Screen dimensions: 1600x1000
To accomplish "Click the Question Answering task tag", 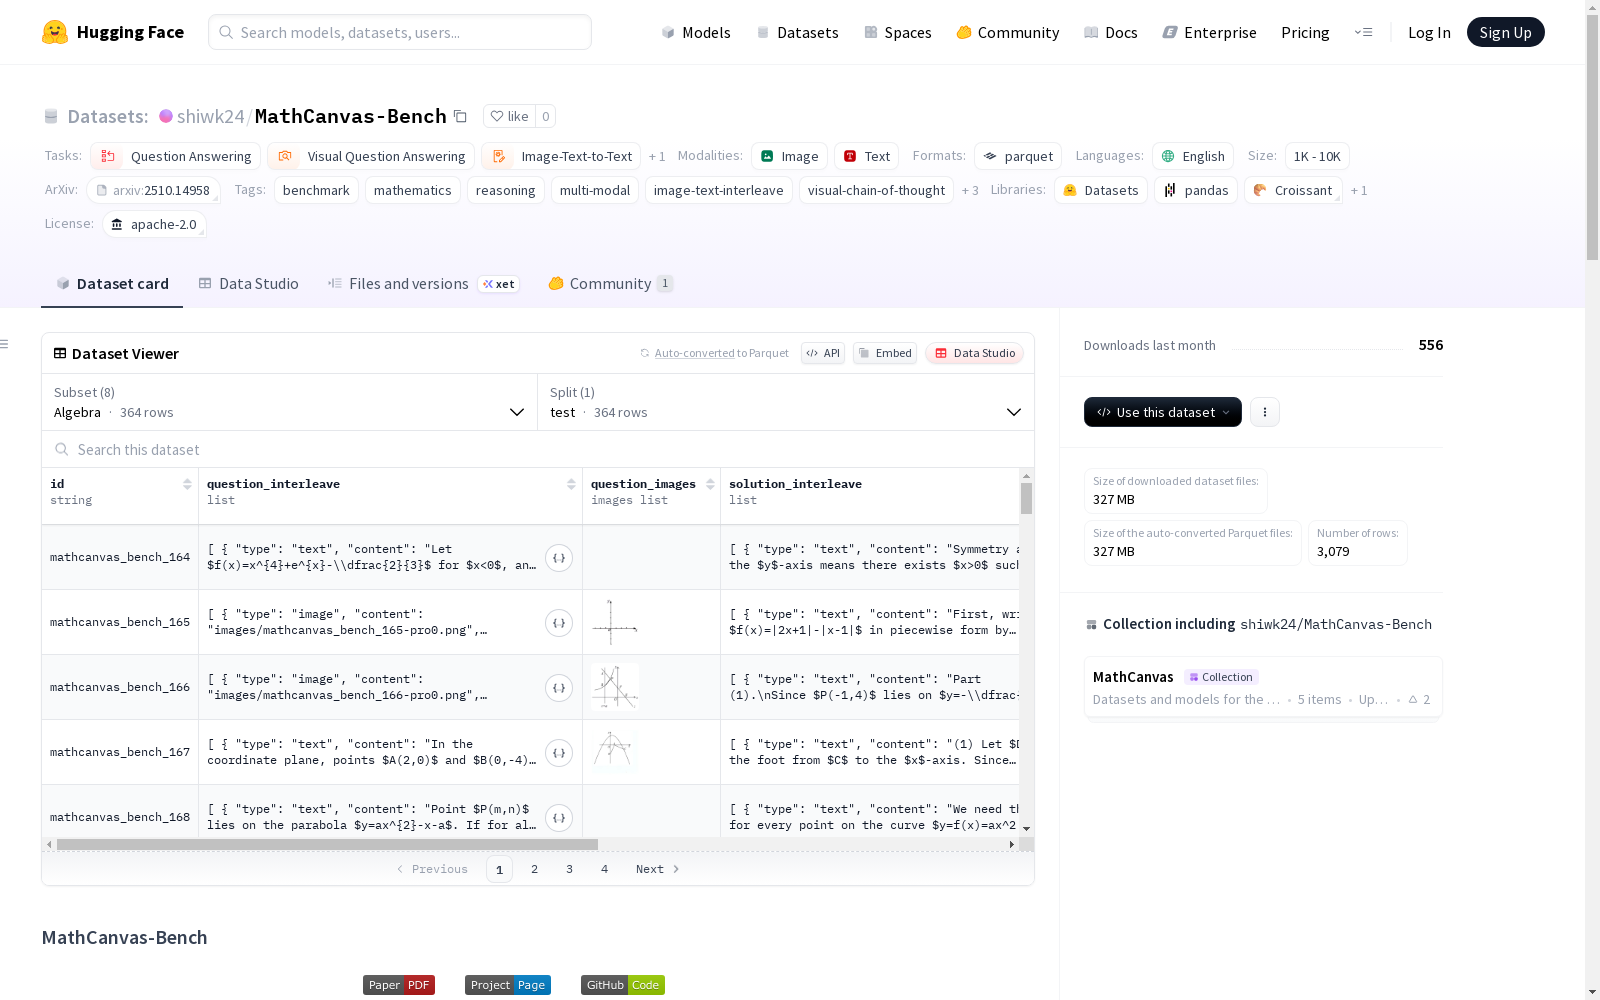I will tap(176, 156).
